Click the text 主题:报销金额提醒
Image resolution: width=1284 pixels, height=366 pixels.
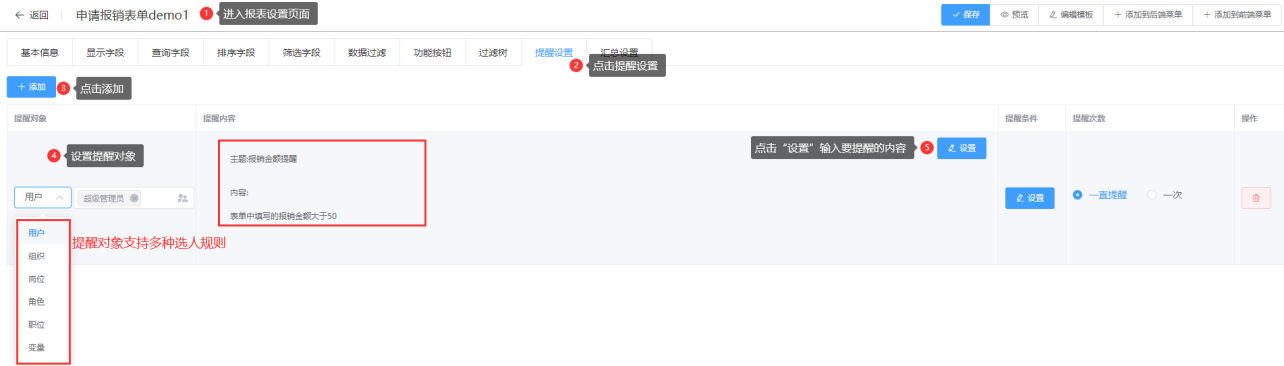click(263, 159)
